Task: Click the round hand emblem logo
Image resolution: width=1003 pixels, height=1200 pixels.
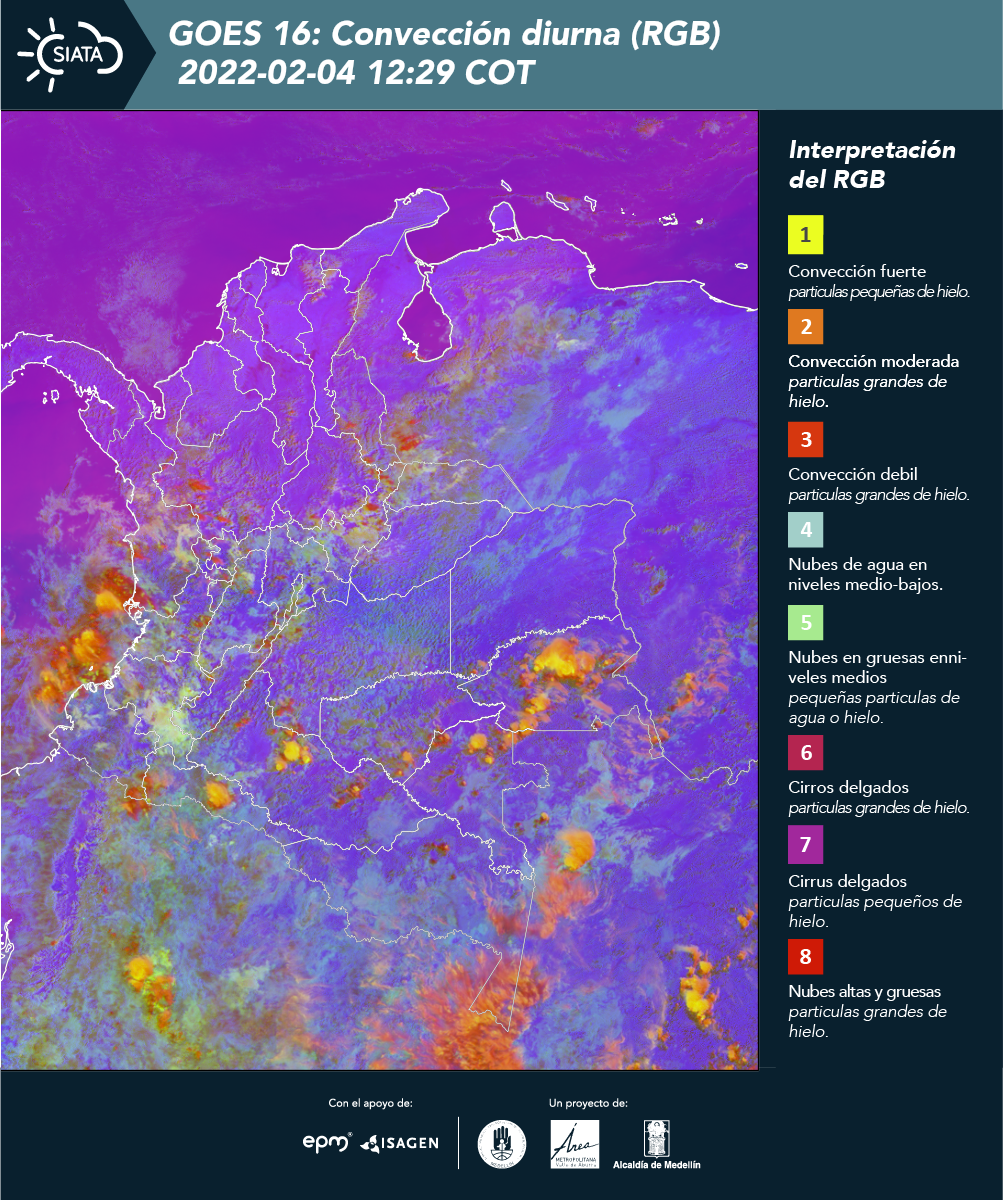Action: click(502, 1144)
